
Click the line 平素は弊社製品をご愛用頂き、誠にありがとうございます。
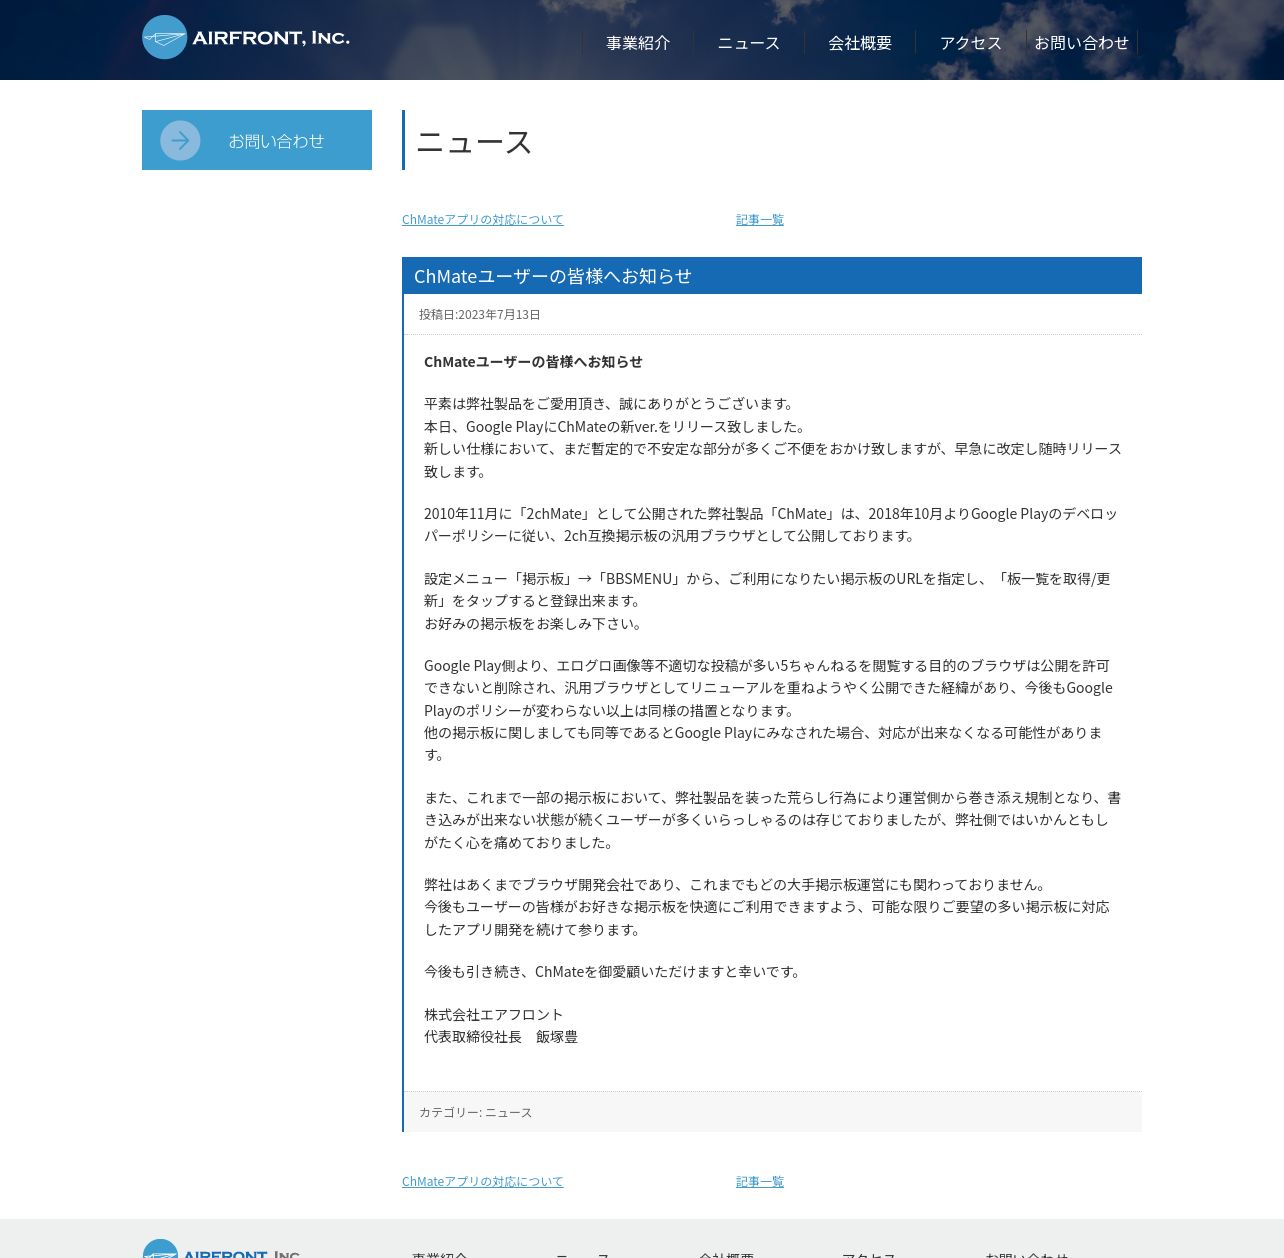click(x=611, y=404)
